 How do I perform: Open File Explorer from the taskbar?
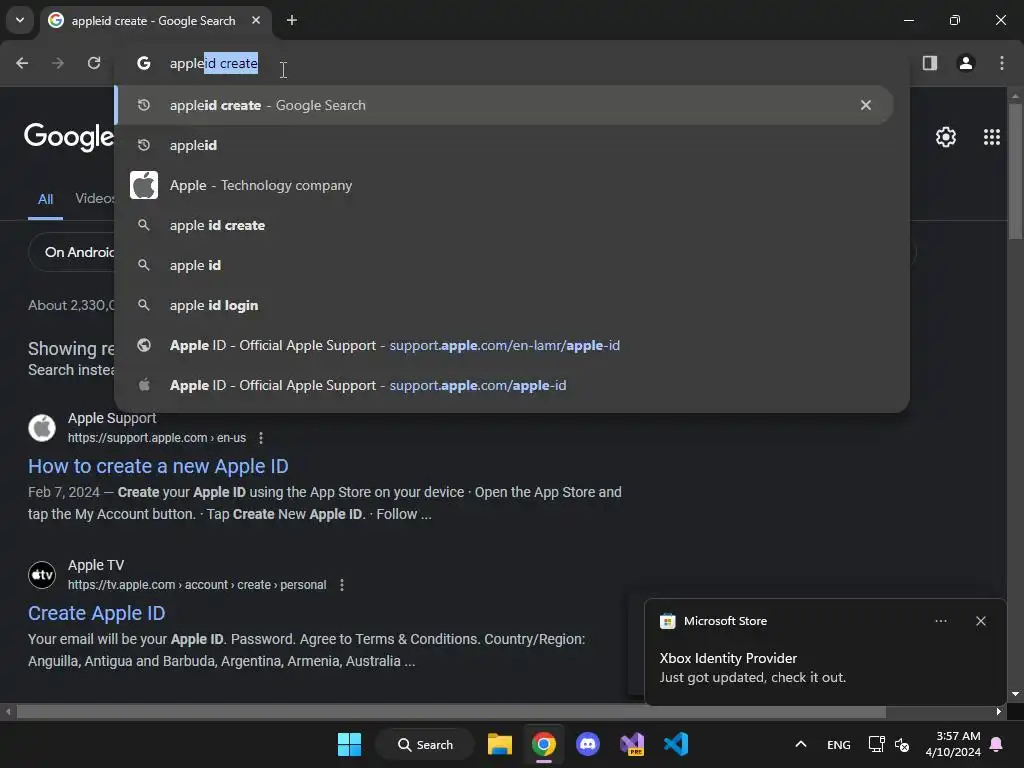(x=500, y=744)
